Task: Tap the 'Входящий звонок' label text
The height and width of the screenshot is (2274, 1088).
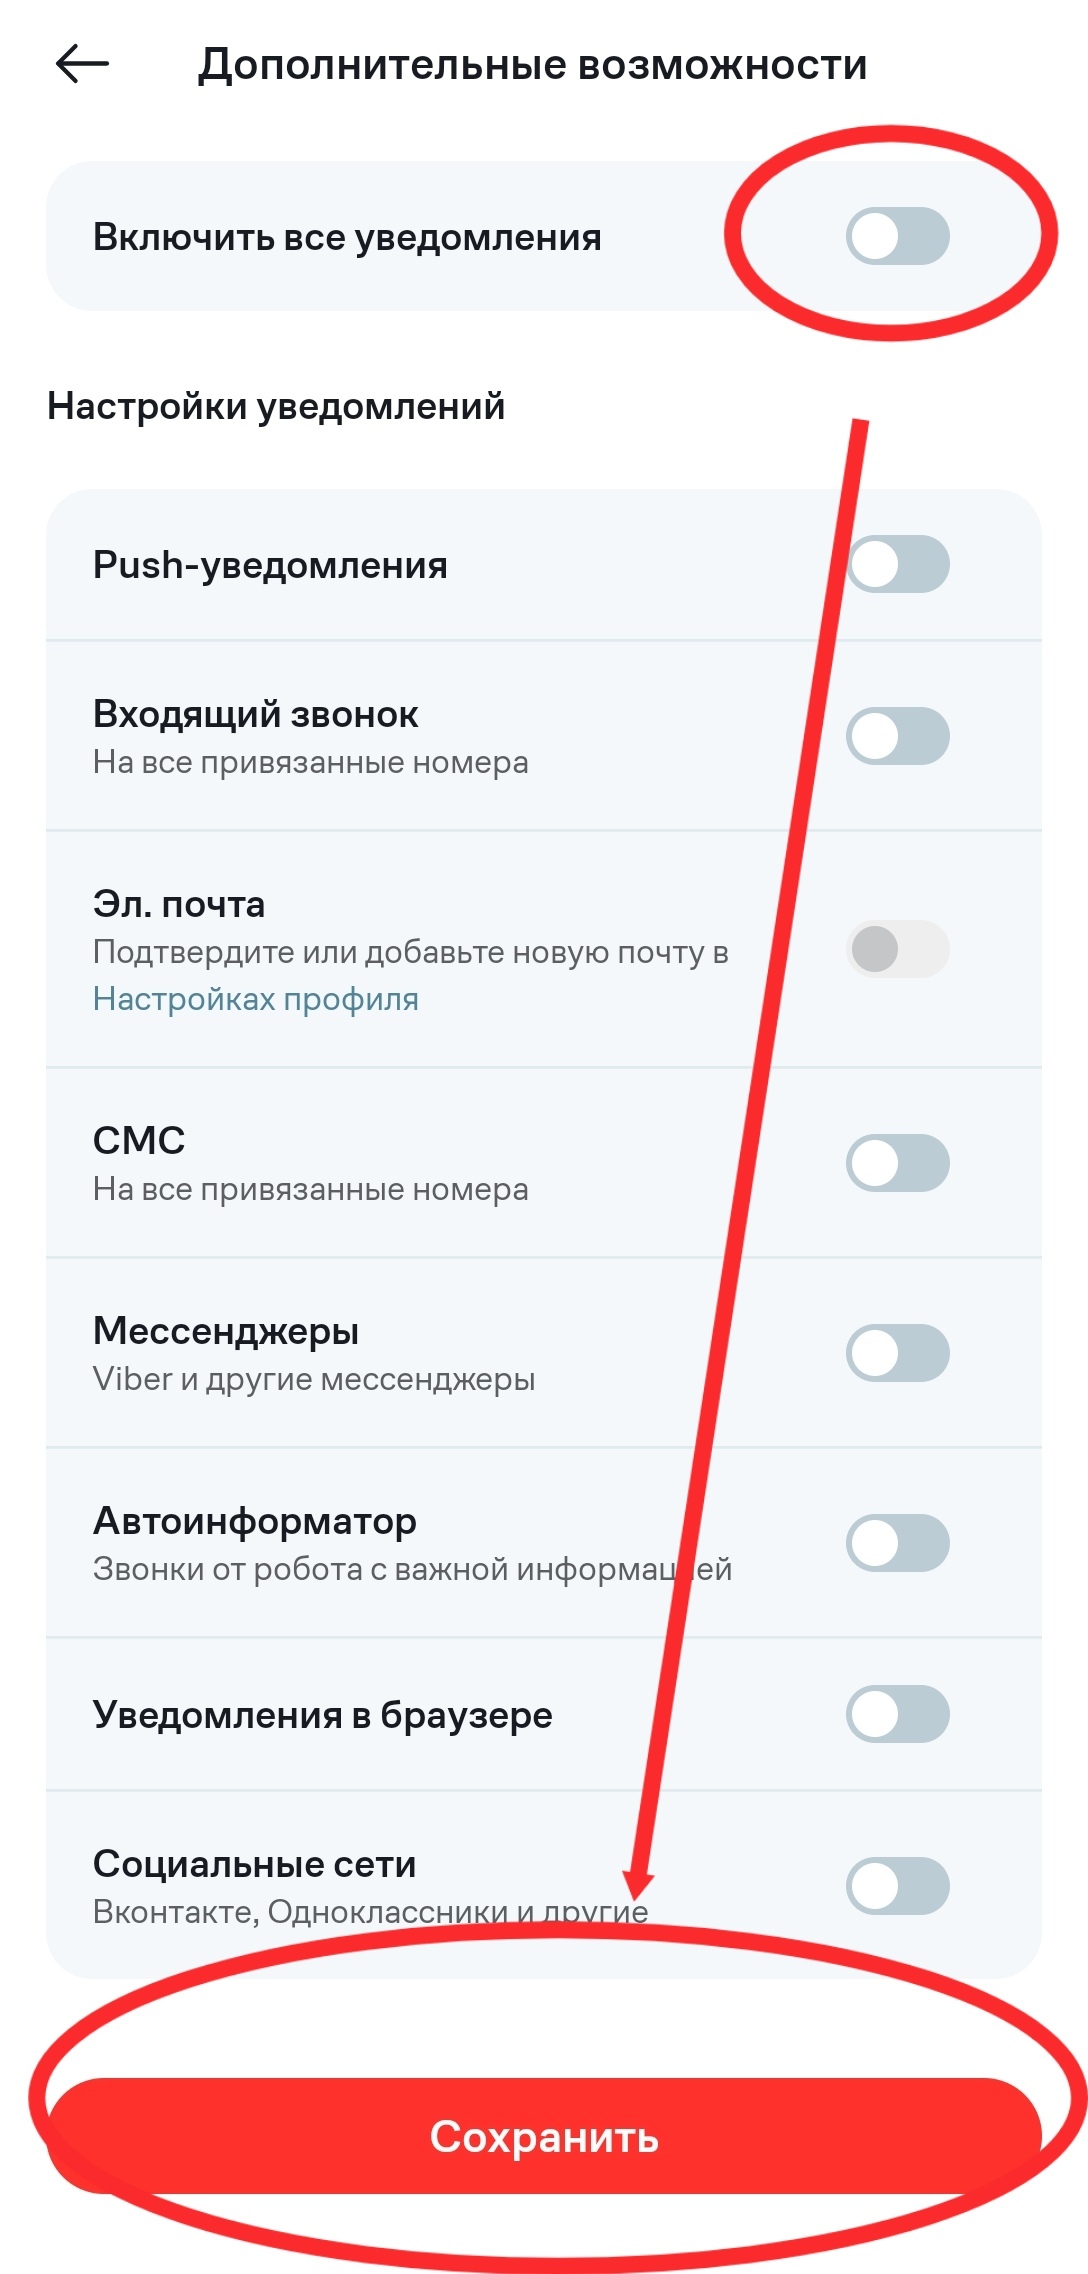Action: pyautogui.click(x=255, y=715)
